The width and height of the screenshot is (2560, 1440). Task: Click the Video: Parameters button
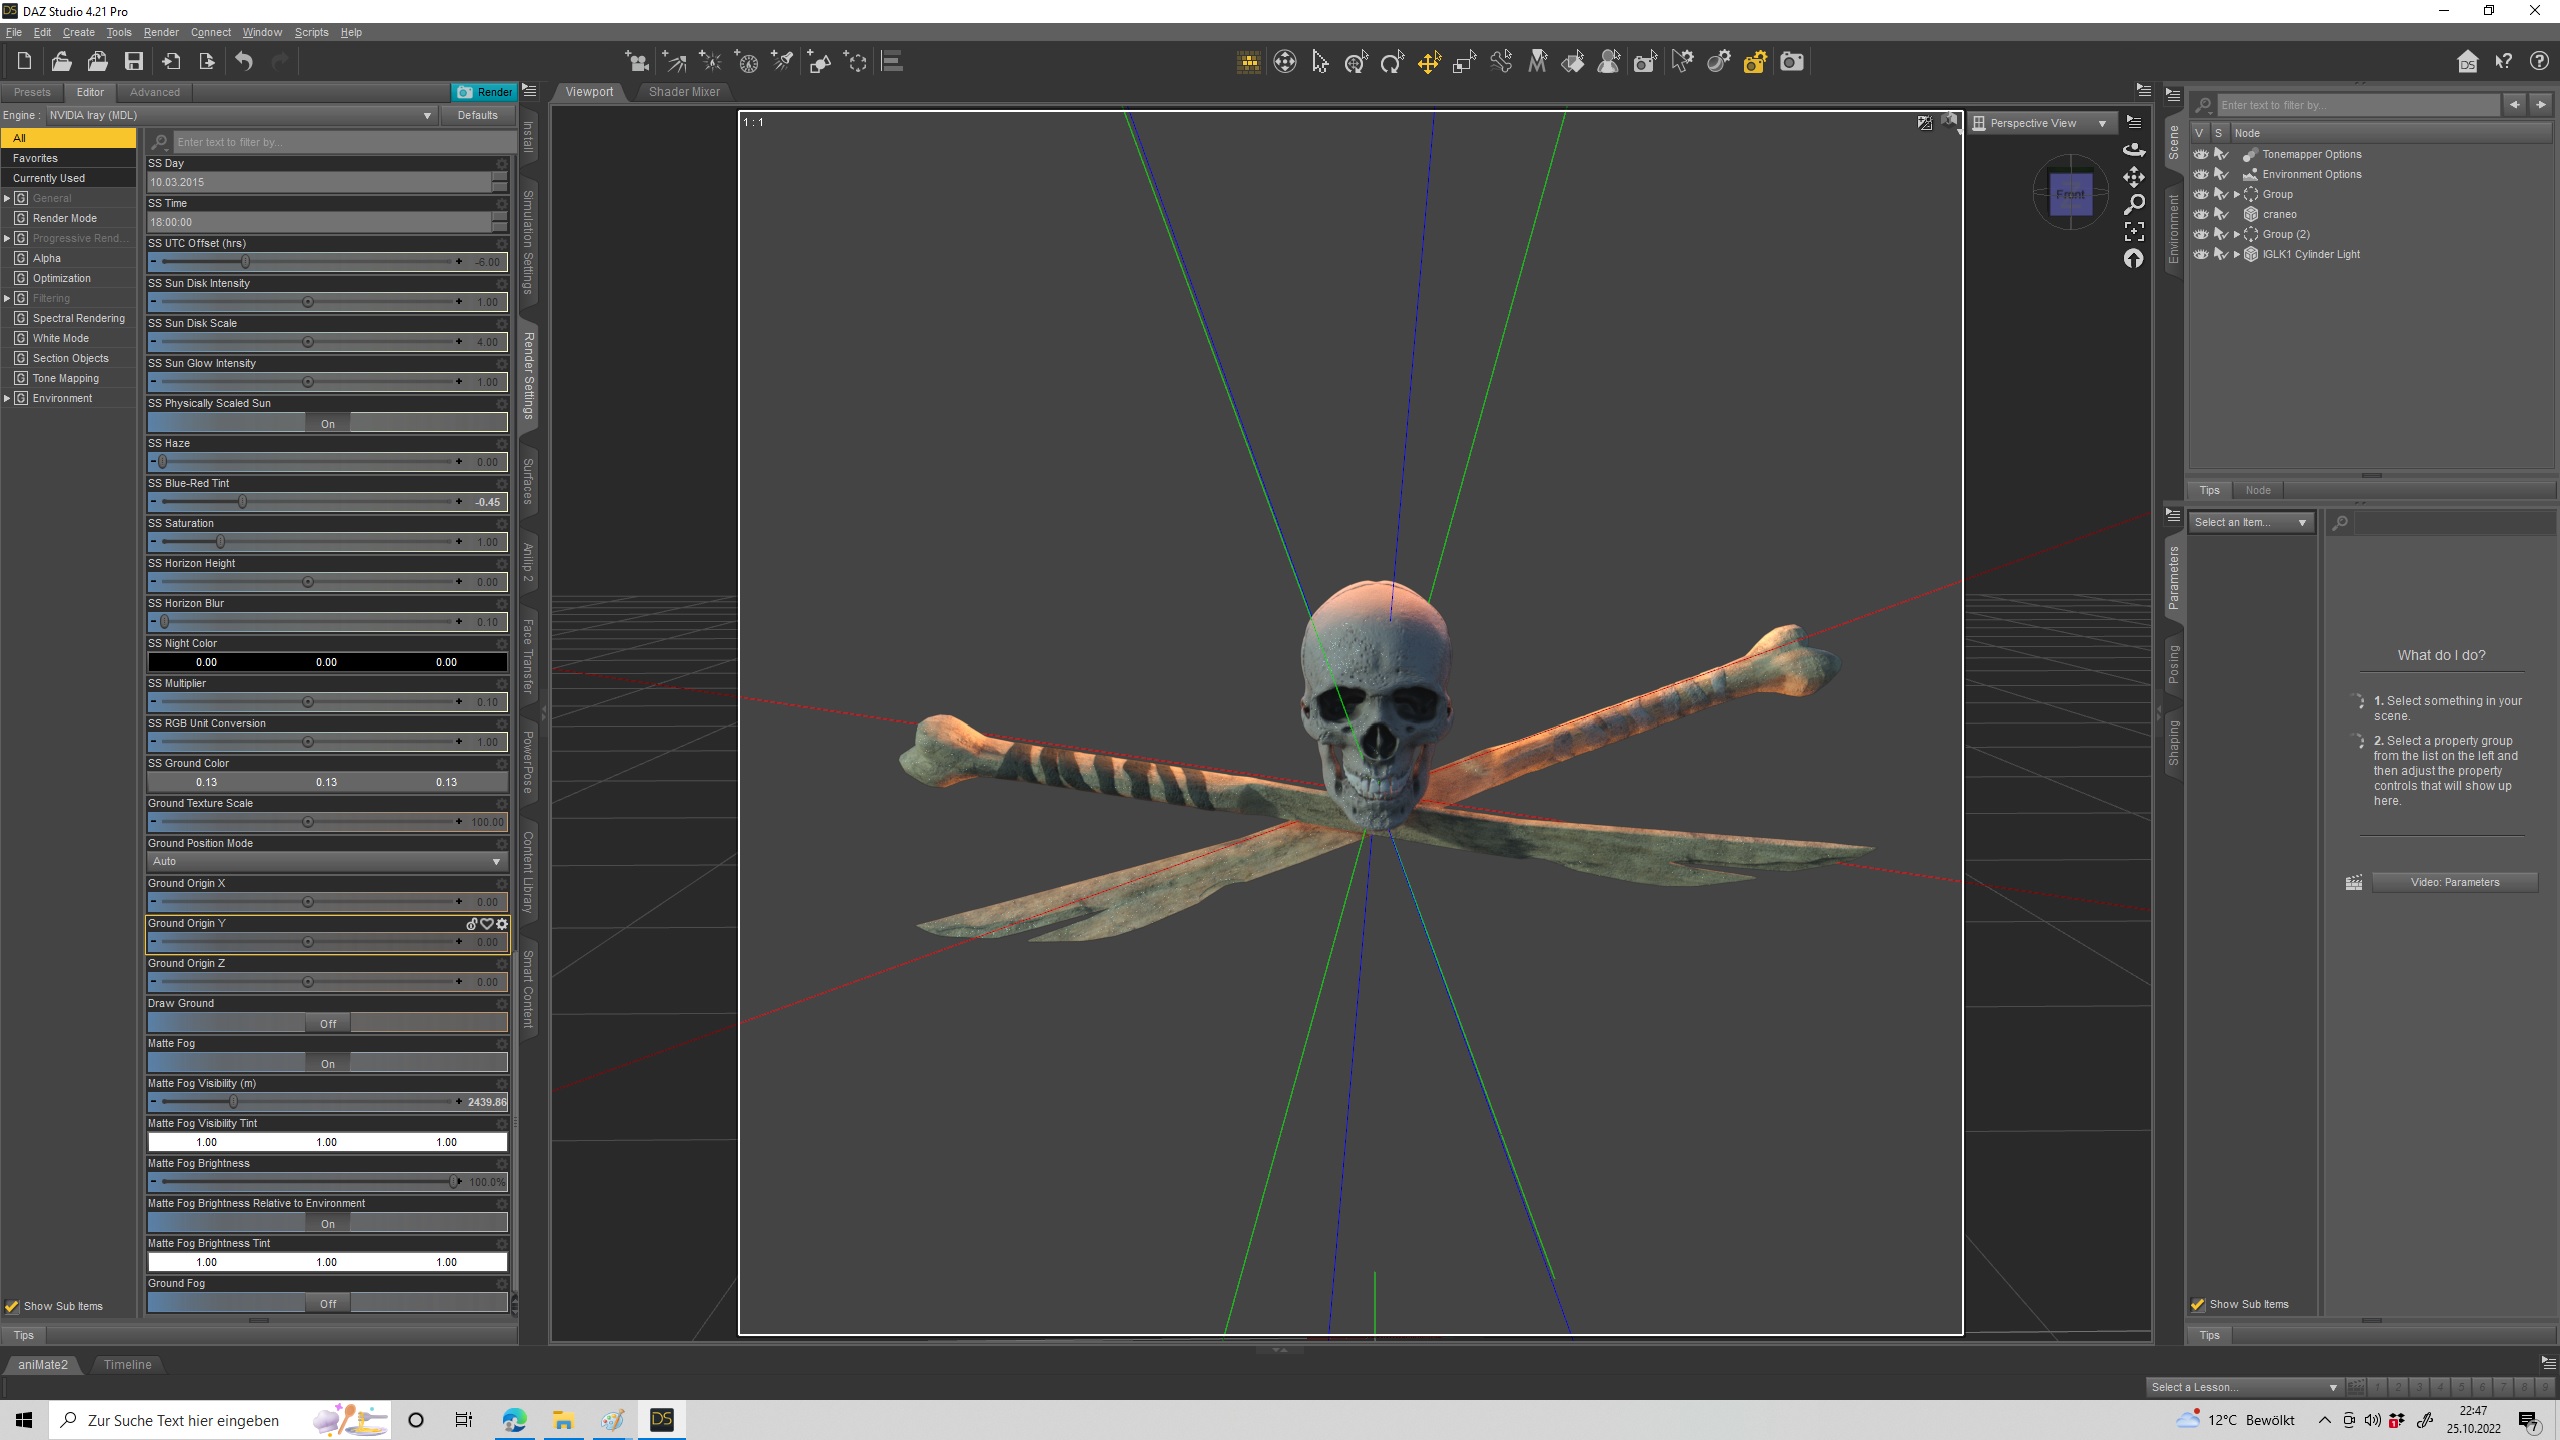(2454, 882)
